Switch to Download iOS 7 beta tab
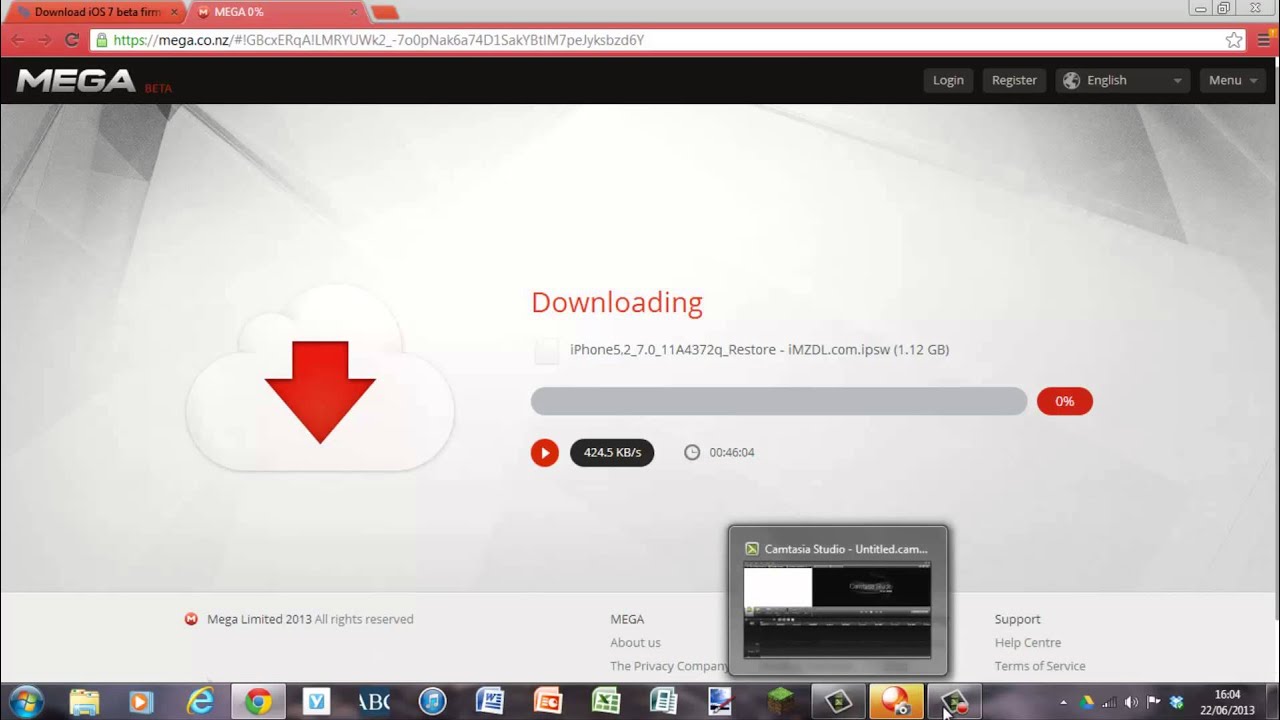Screen dimensions: 1280x720 click(97, 12)
